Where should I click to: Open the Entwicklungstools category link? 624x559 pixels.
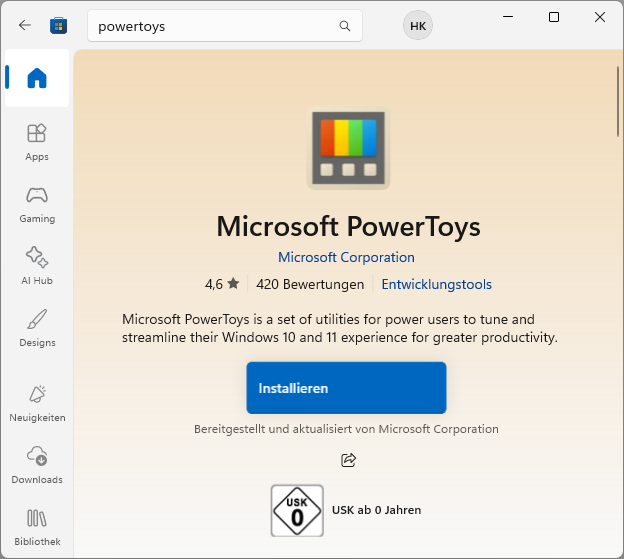coord(436,284)
